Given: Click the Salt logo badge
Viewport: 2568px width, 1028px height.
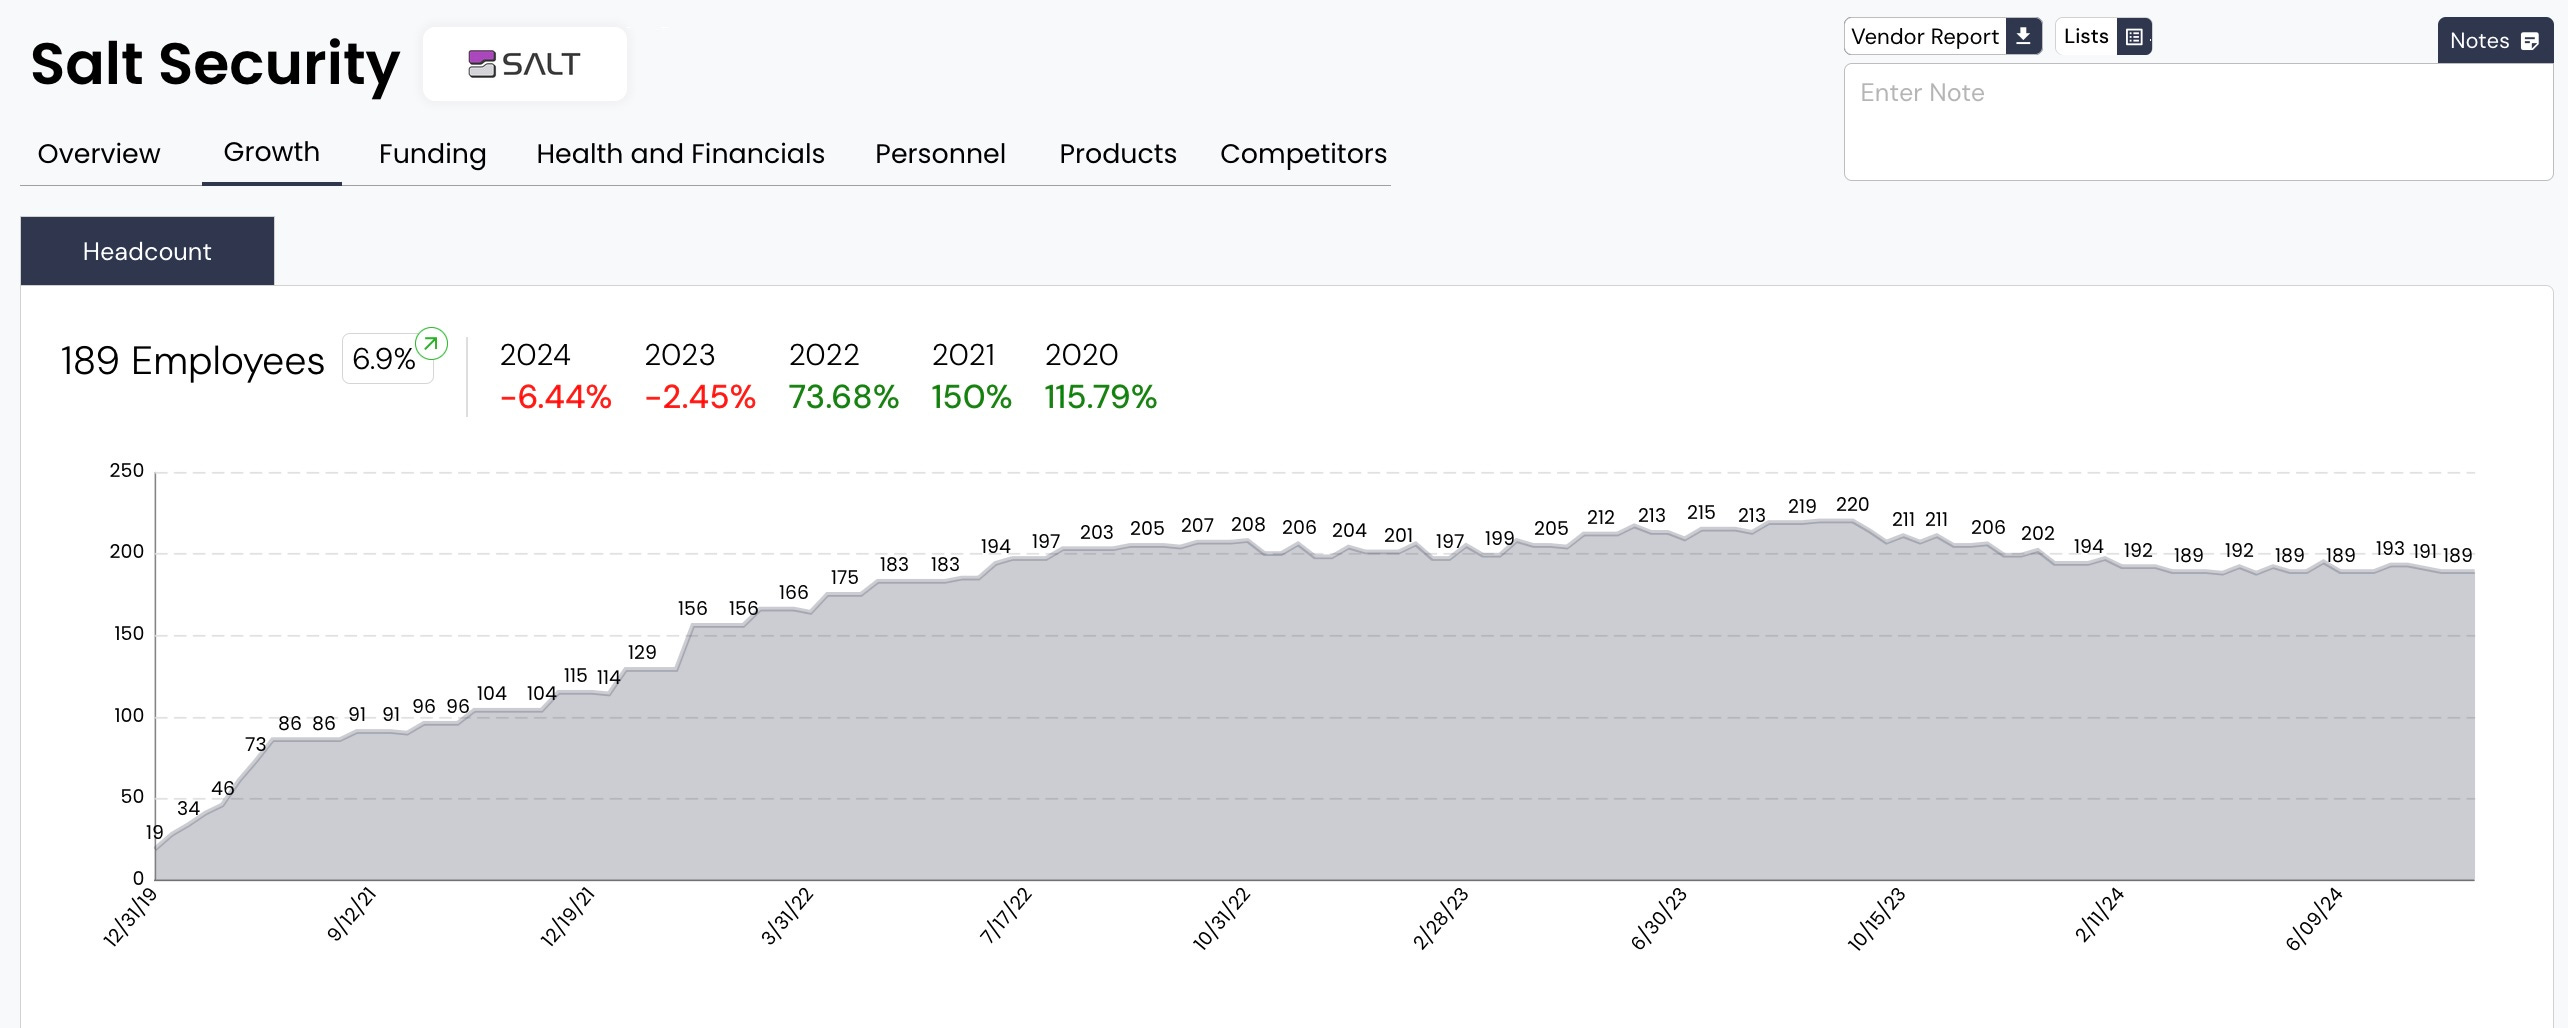Looking at the screenshot, I should tap(525, 64).
